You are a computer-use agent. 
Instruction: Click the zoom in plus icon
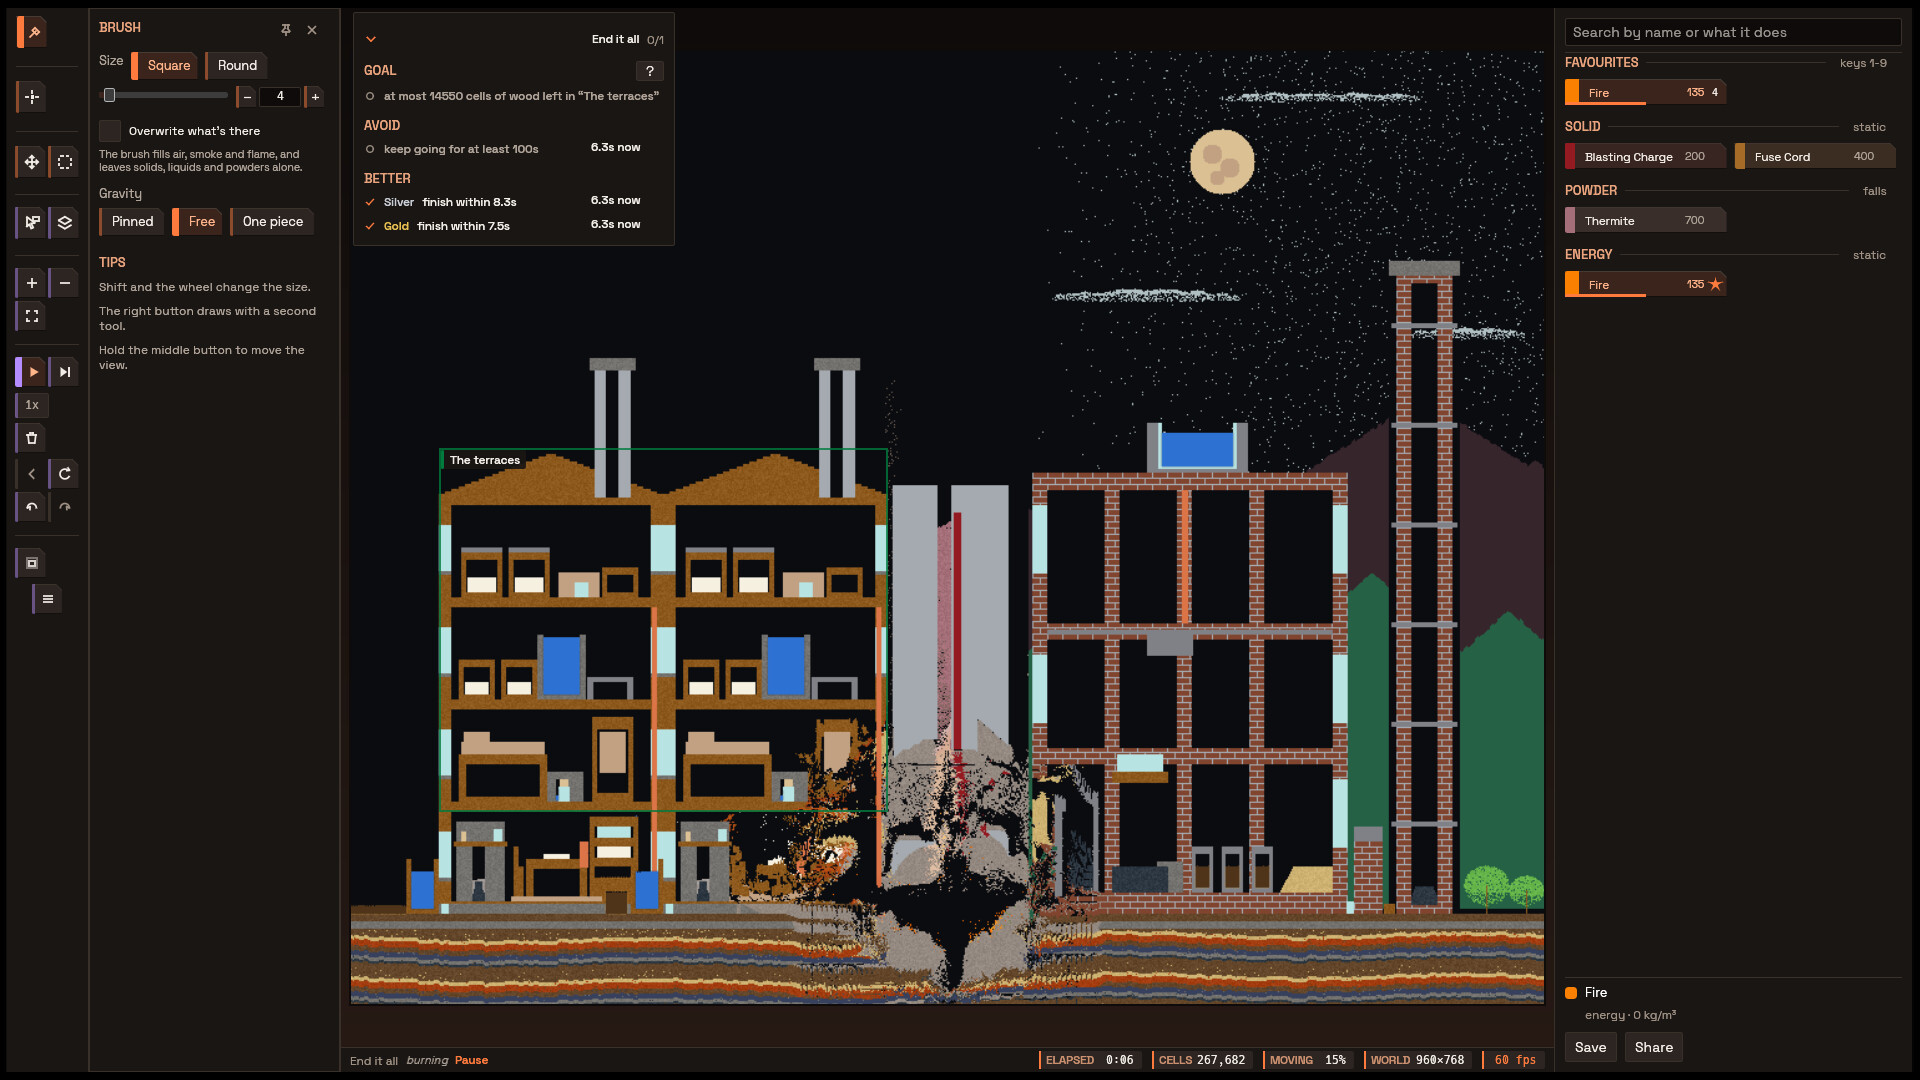32,283
